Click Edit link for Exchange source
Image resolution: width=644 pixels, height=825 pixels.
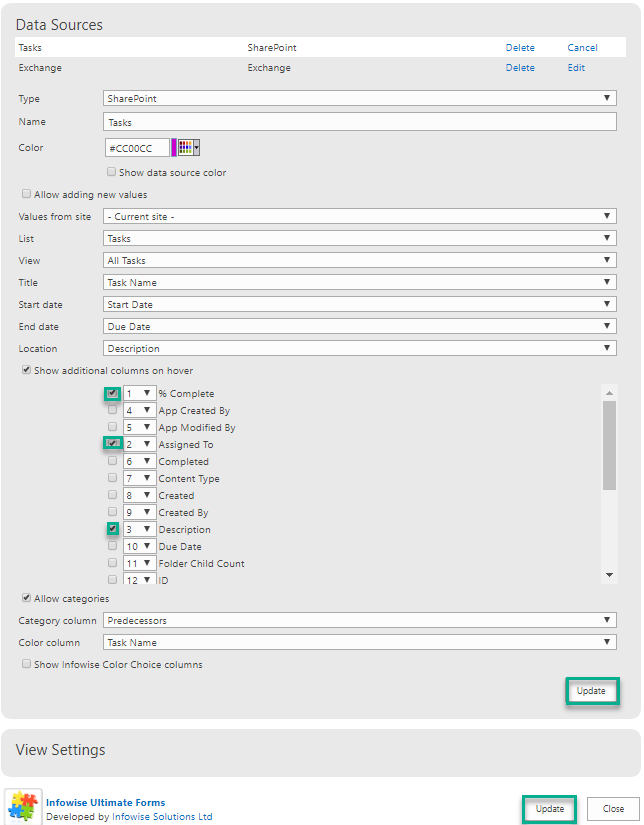point(576,68)
